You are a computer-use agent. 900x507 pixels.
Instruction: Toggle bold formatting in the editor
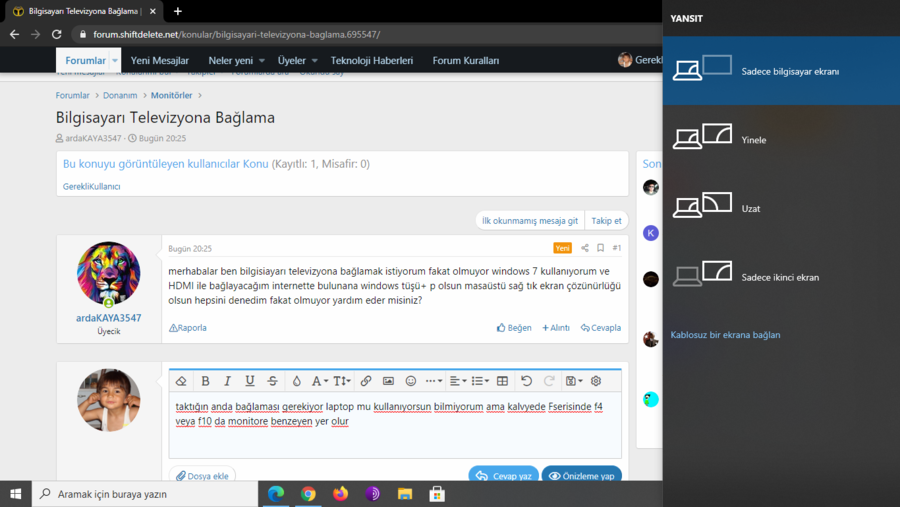point(205,381)
